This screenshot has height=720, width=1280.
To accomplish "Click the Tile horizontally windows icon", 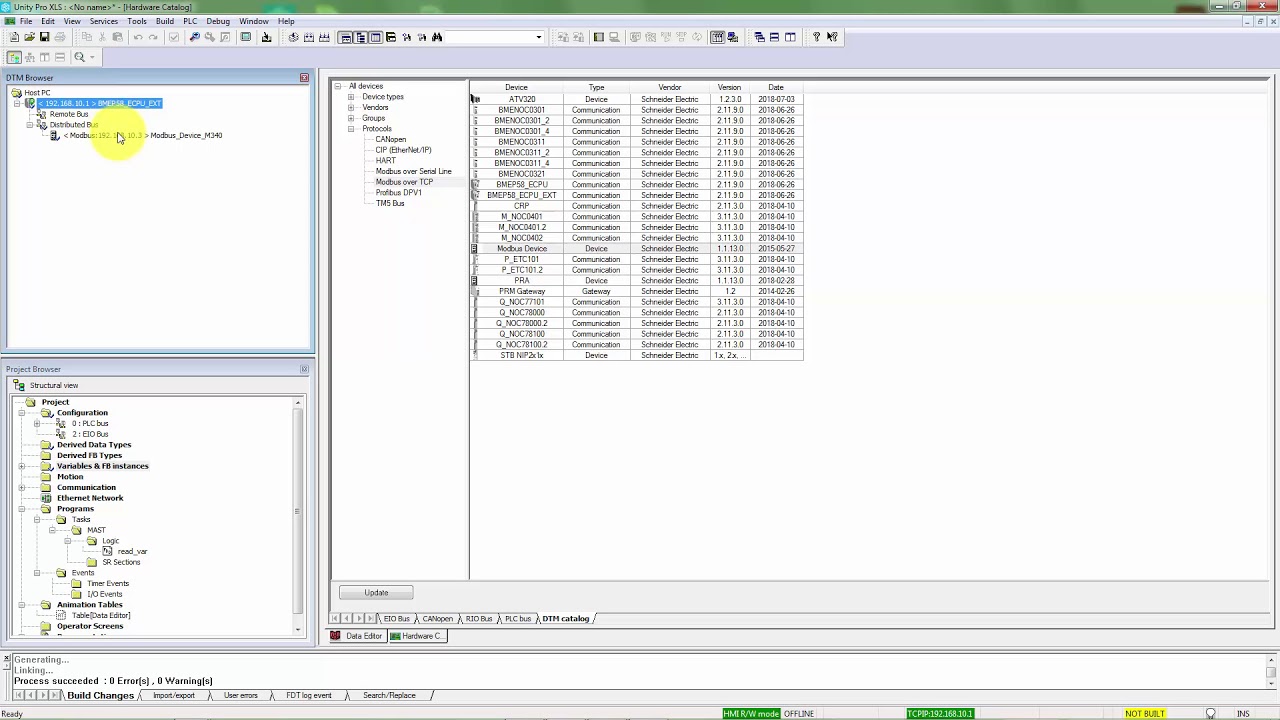I will click(x=774, y=37).
